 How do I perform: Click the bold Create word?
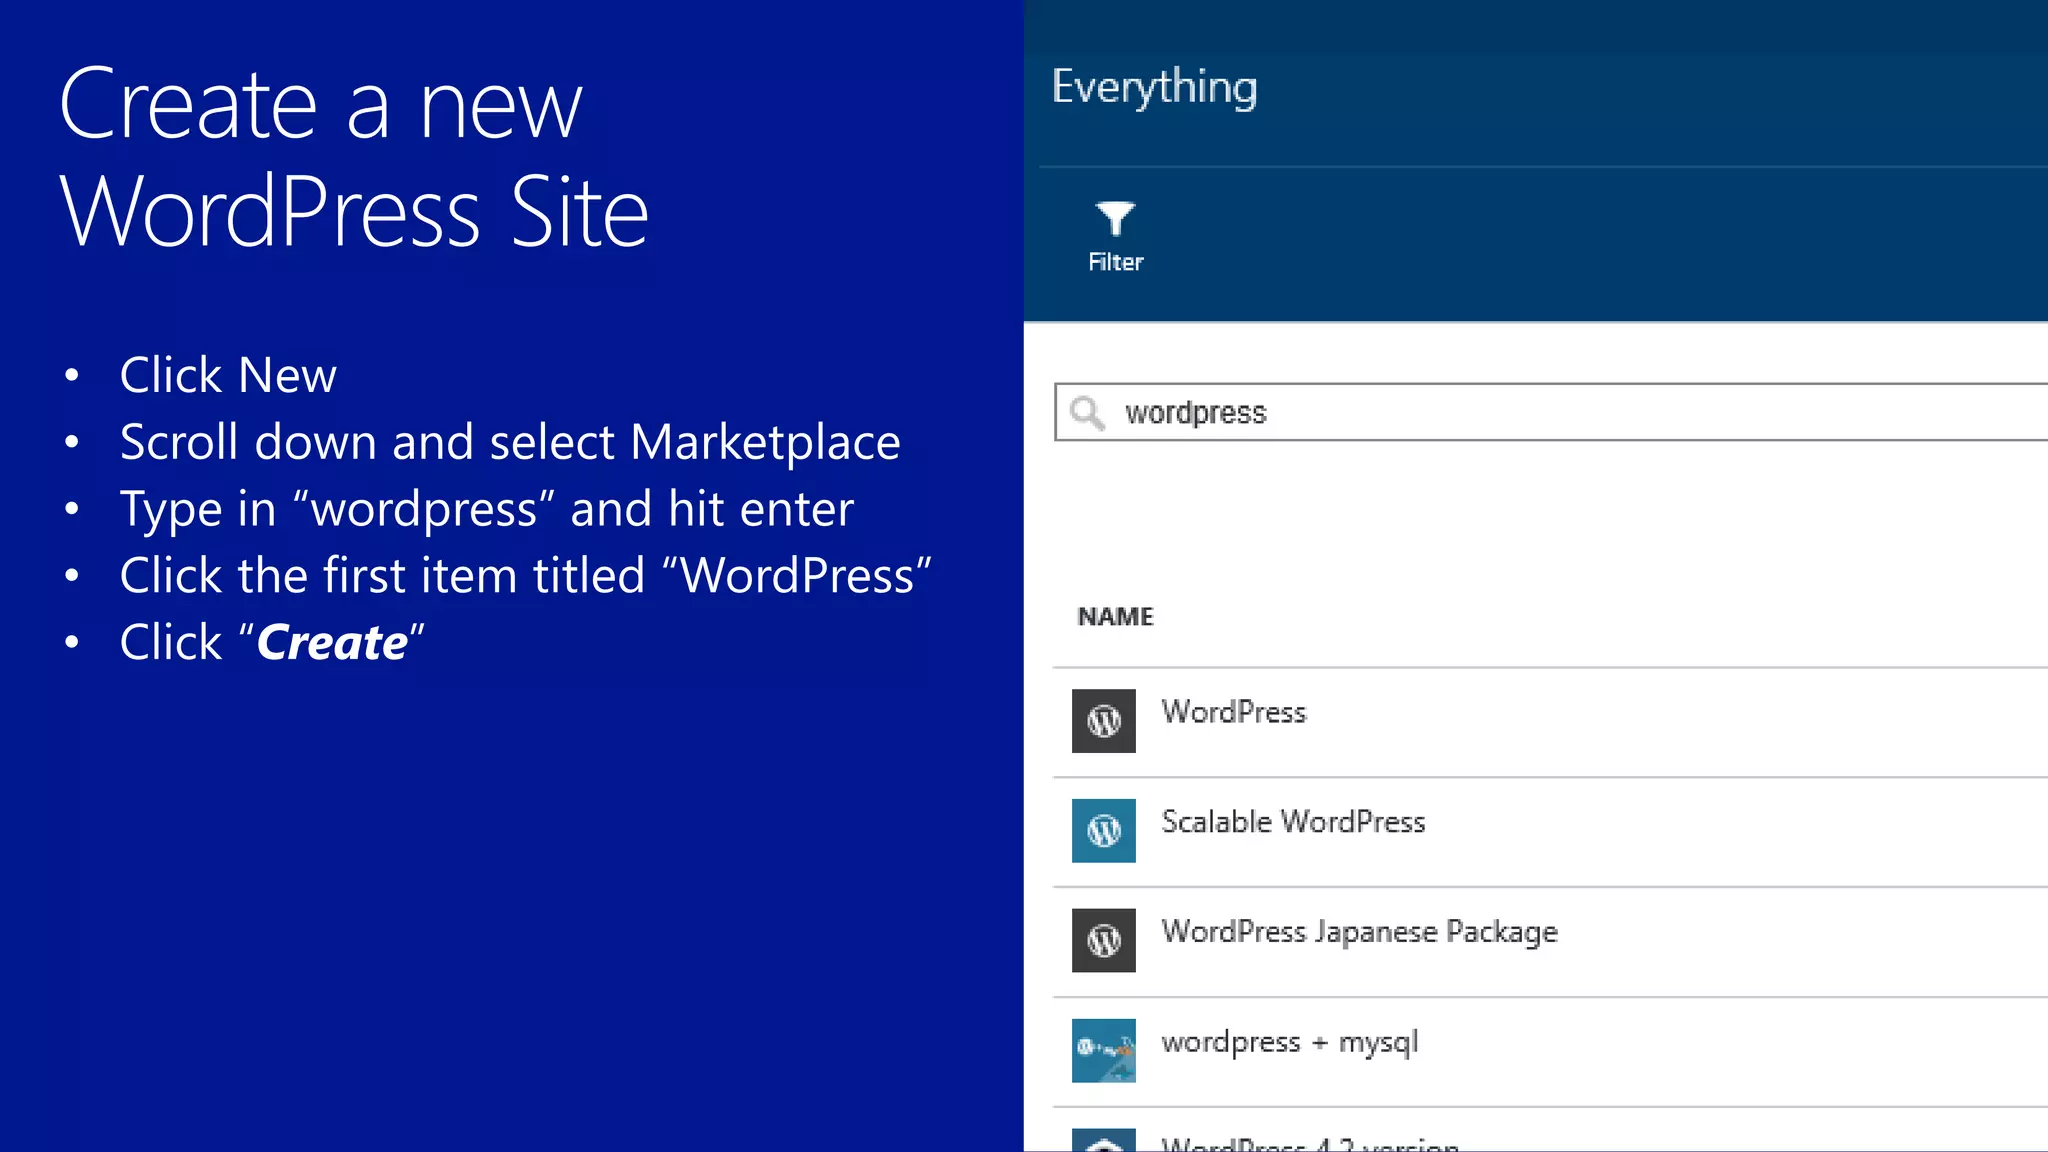(x=332, y=642)
